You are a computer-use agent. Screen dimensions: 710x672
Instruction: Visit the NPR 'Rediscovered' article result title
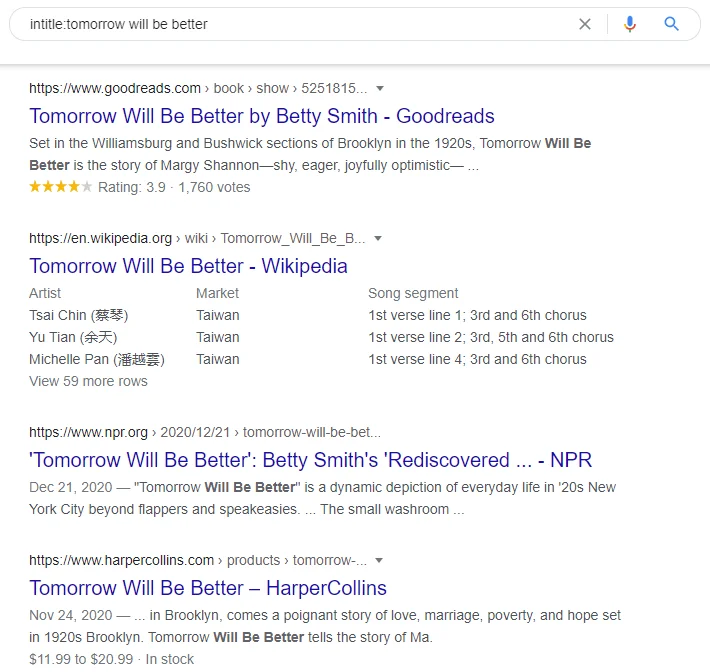(310, 460)
